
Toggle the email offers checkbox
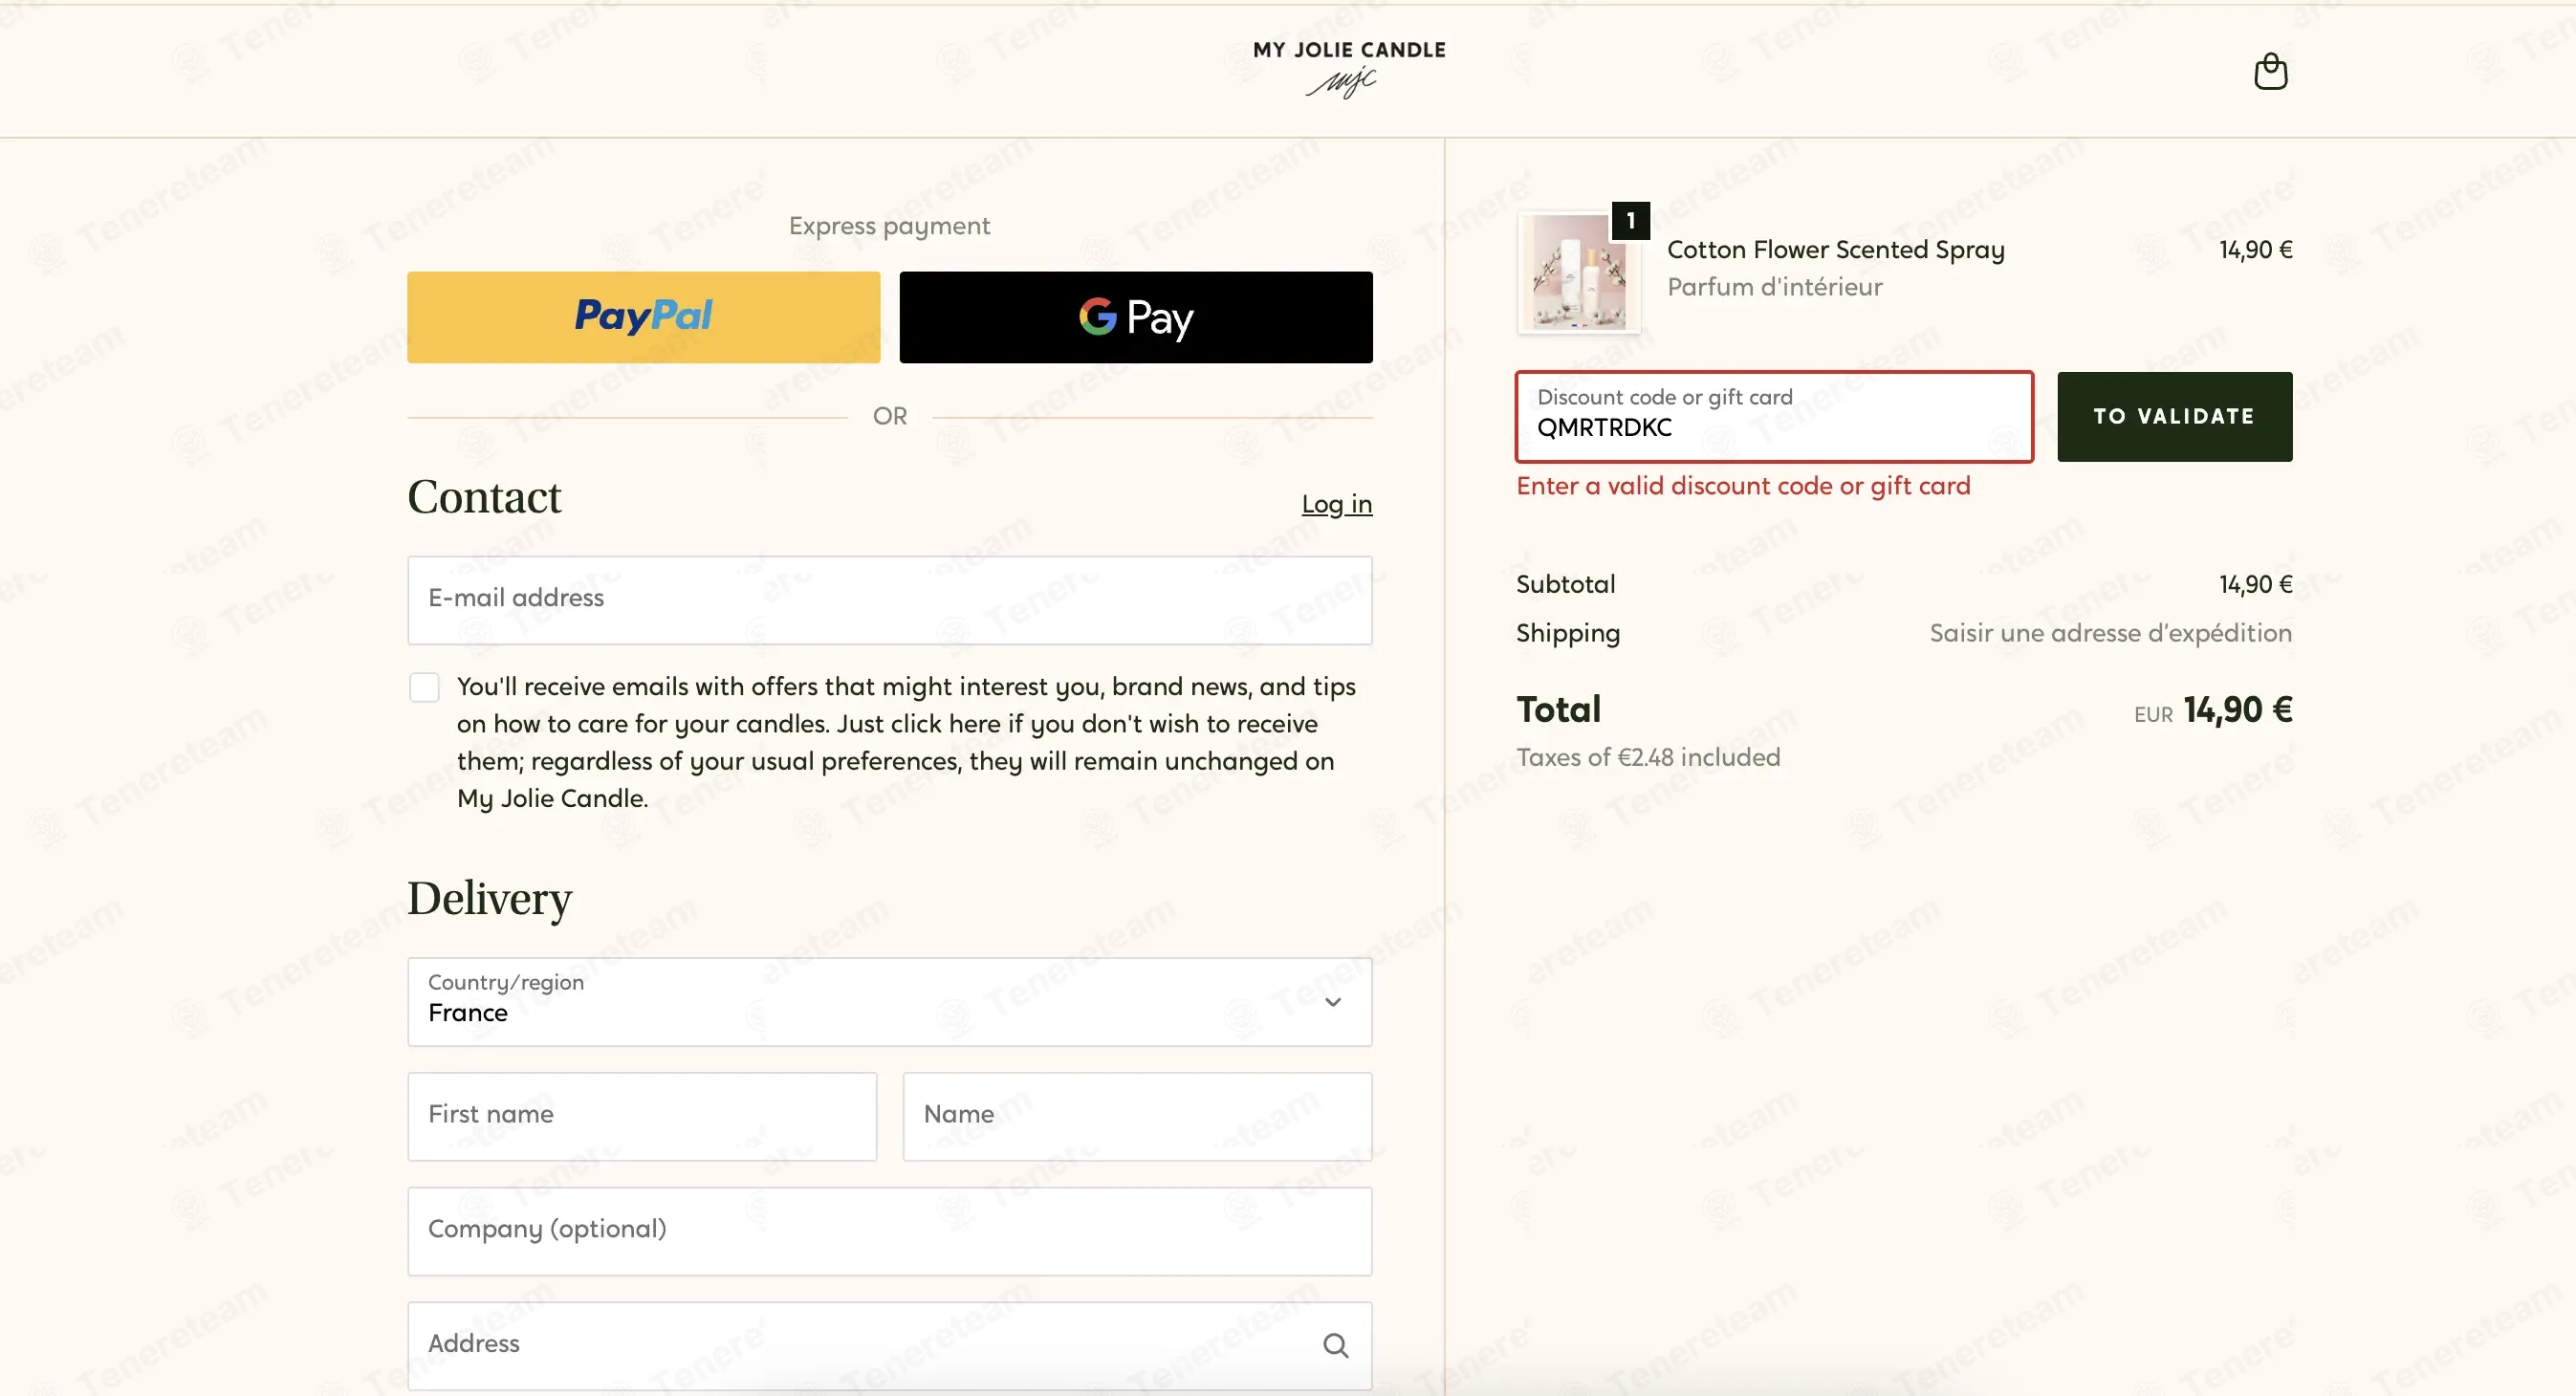point(424,687)
